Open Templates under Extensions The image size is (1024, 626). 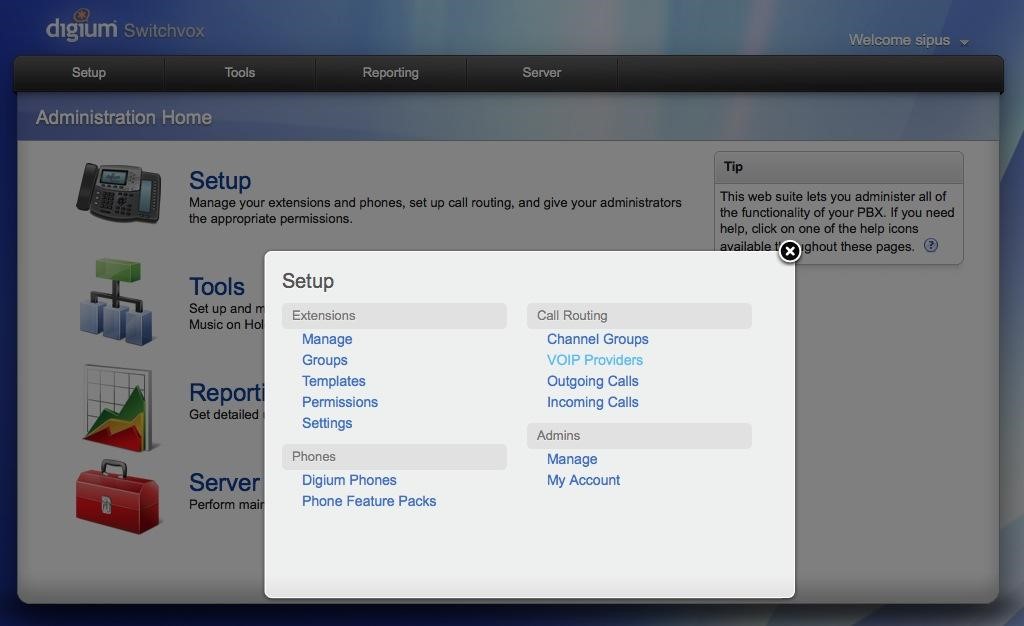334,381
